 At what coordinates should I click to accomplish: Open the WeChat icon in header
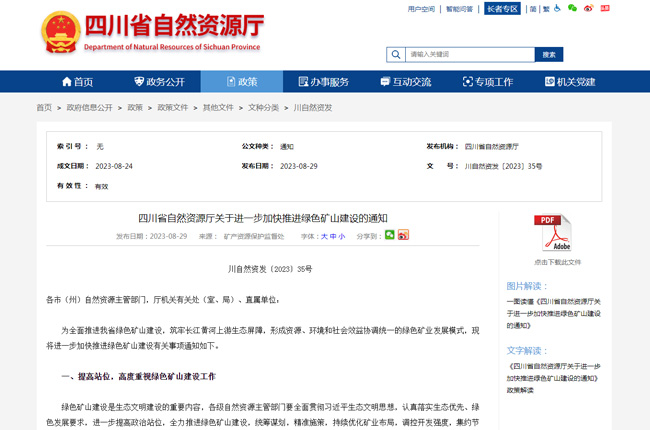coord(572,9)
